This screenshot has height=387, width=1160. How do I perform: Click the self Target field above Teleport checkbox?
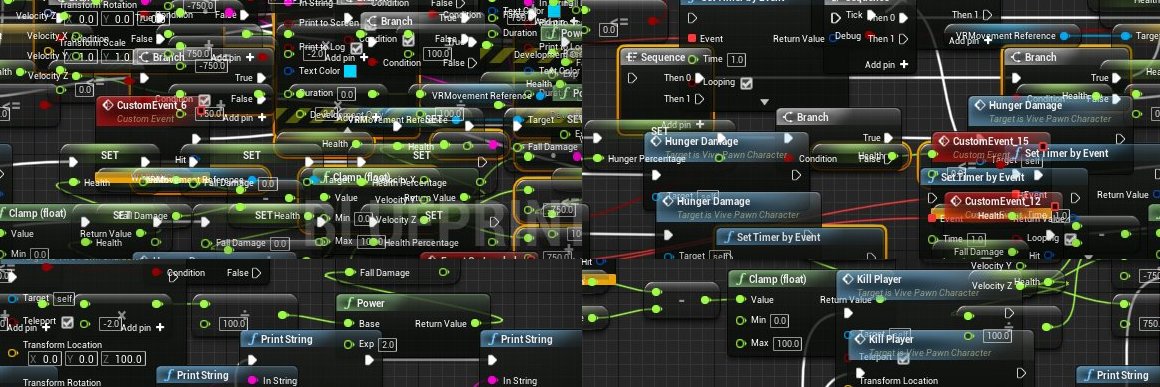[64, 298]
